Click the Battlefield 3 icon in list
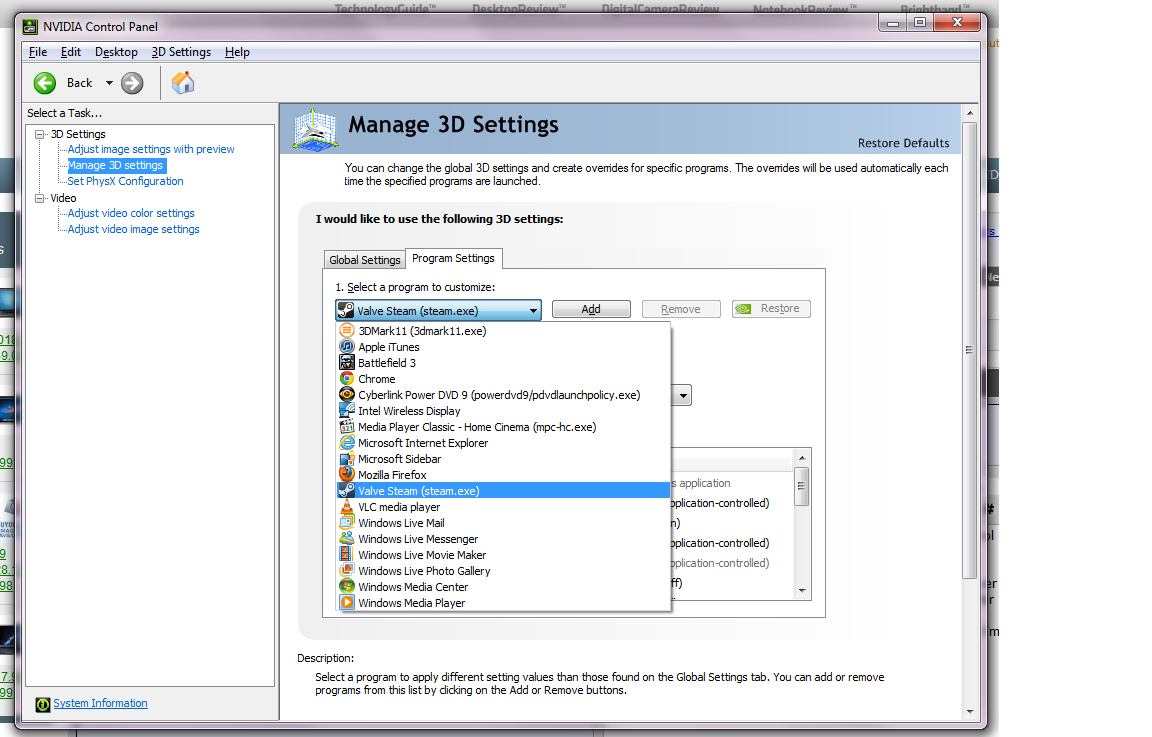Viewport: 1152px width, 737px height. click(347, 363)
